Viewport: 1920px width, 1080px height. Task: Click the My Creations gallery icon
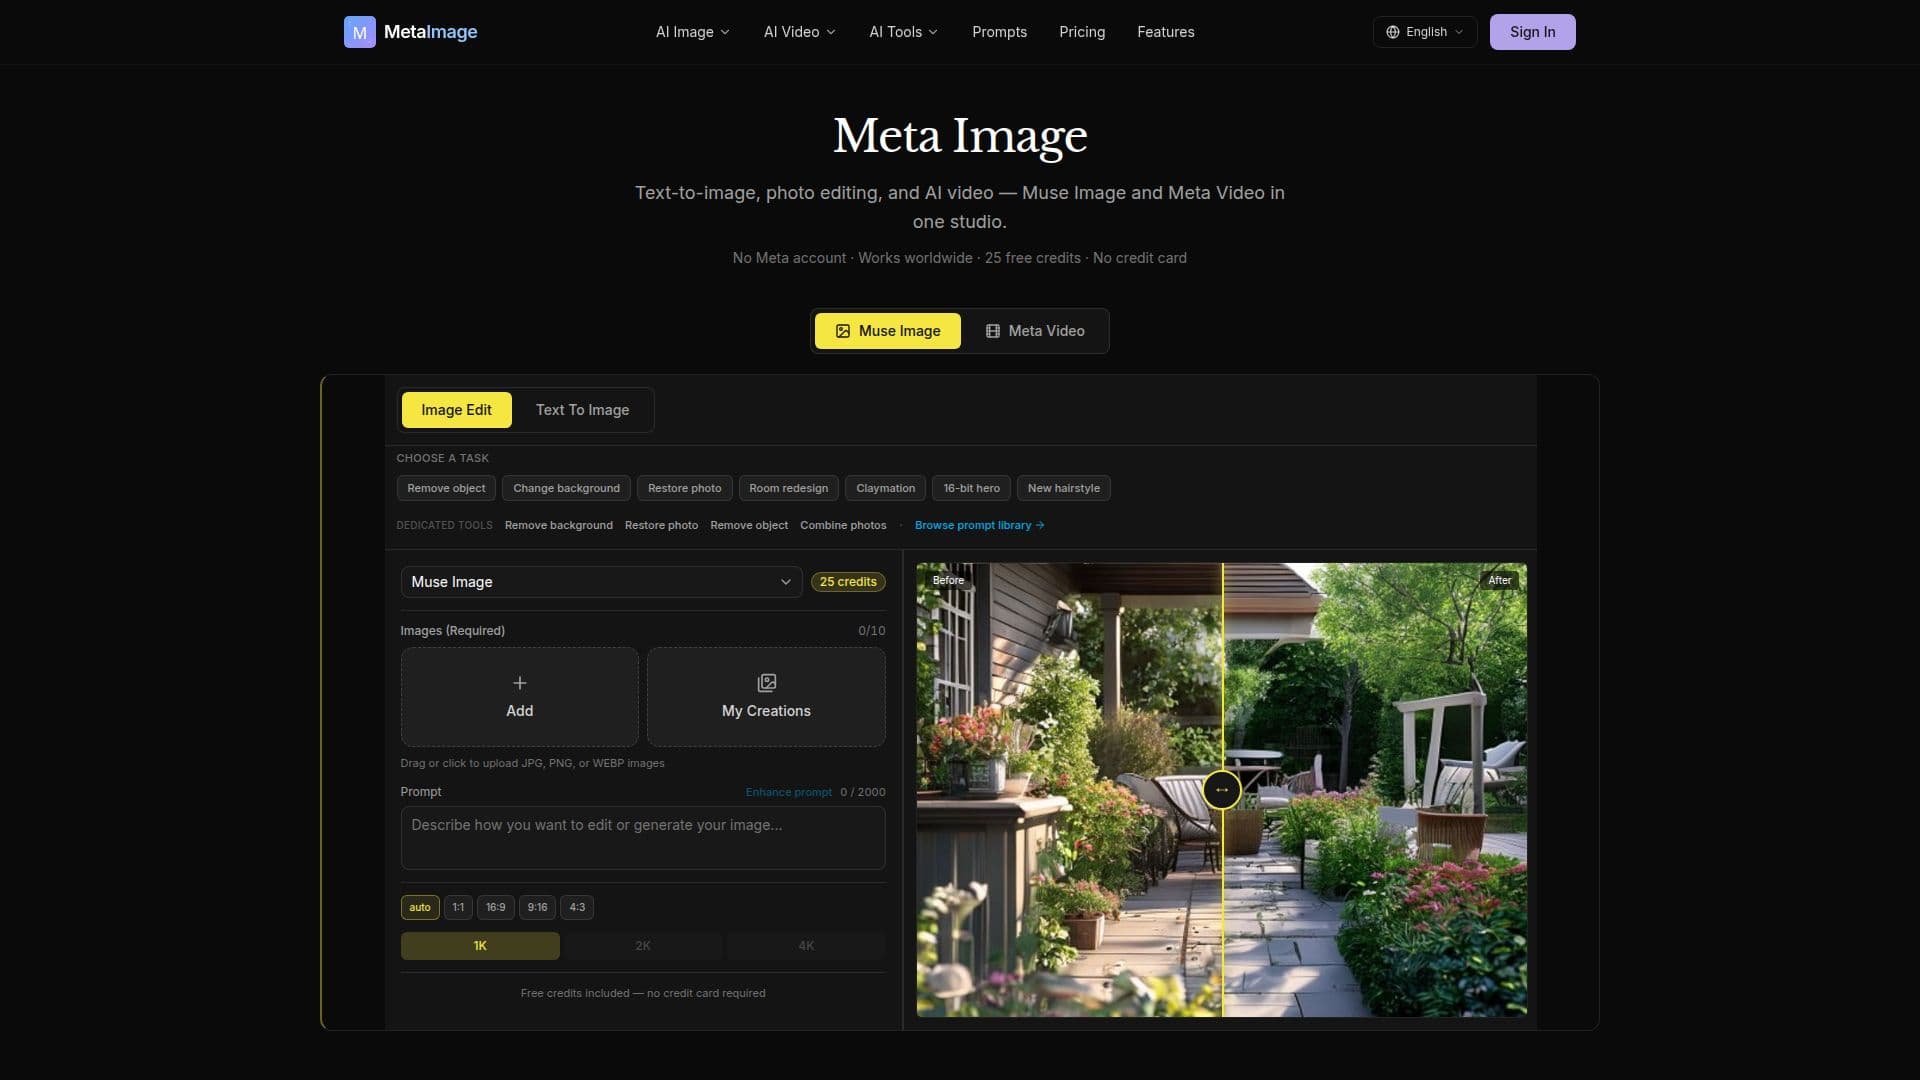(x=767, y=683)
